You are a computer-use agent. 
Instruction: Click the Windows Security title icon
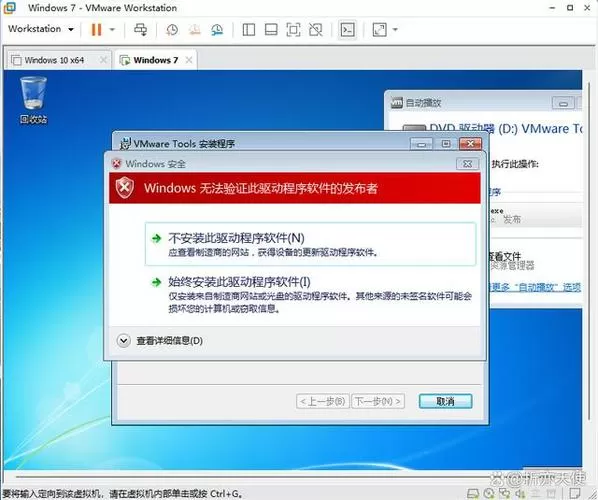click(116, 164)
